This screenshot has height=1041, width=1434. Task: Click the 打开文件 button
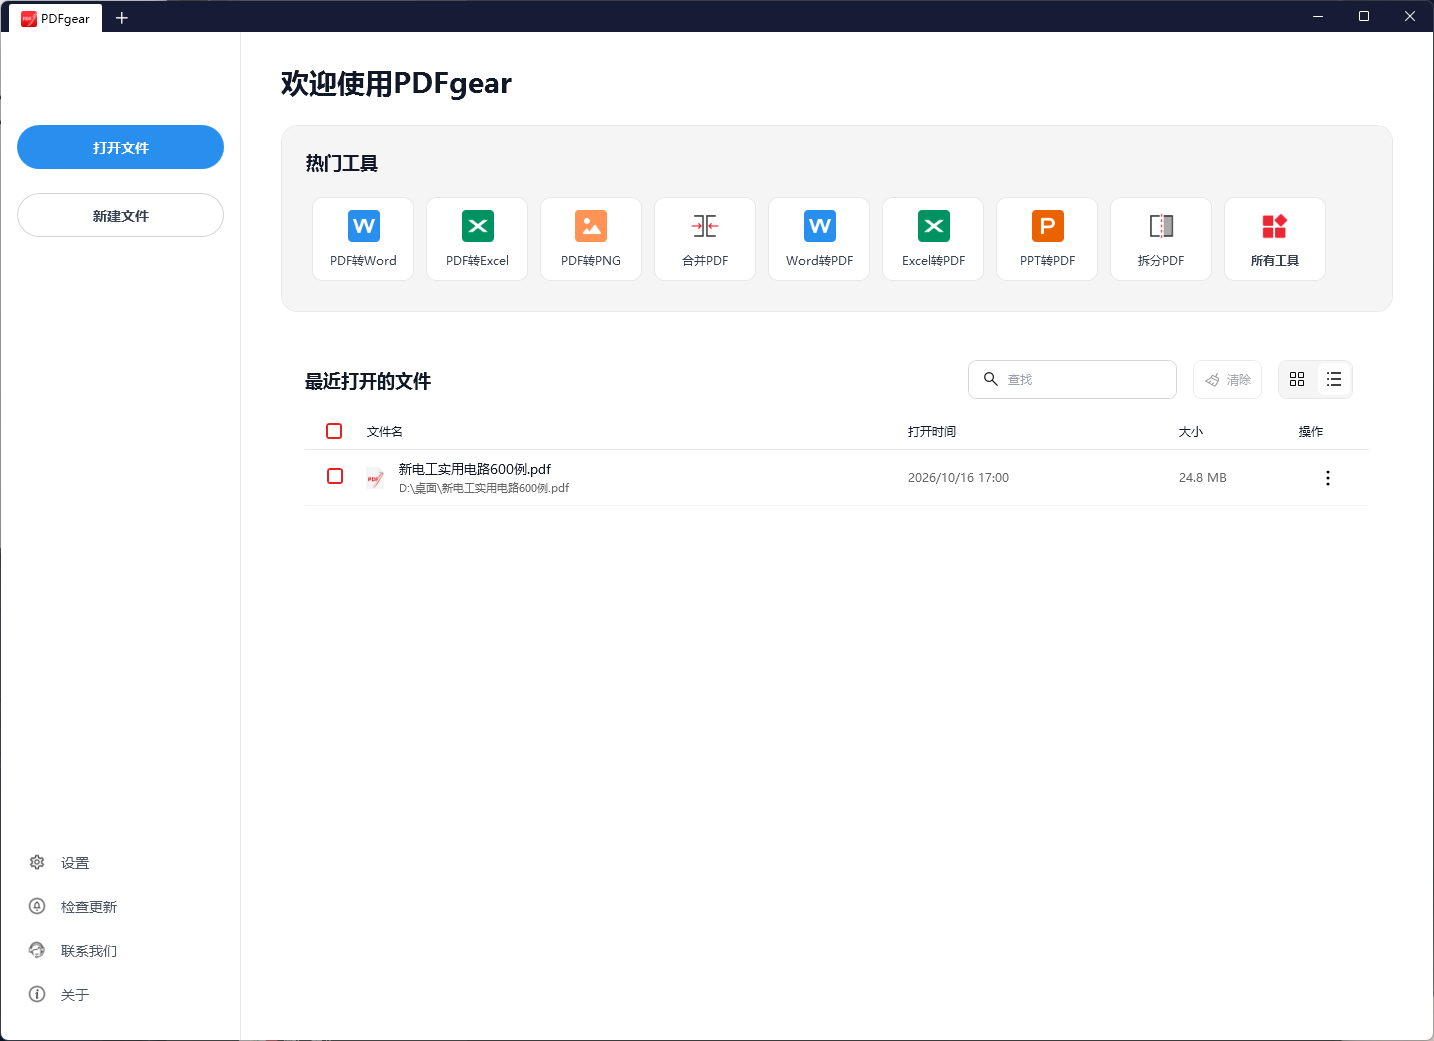click(x=120, y=147)
